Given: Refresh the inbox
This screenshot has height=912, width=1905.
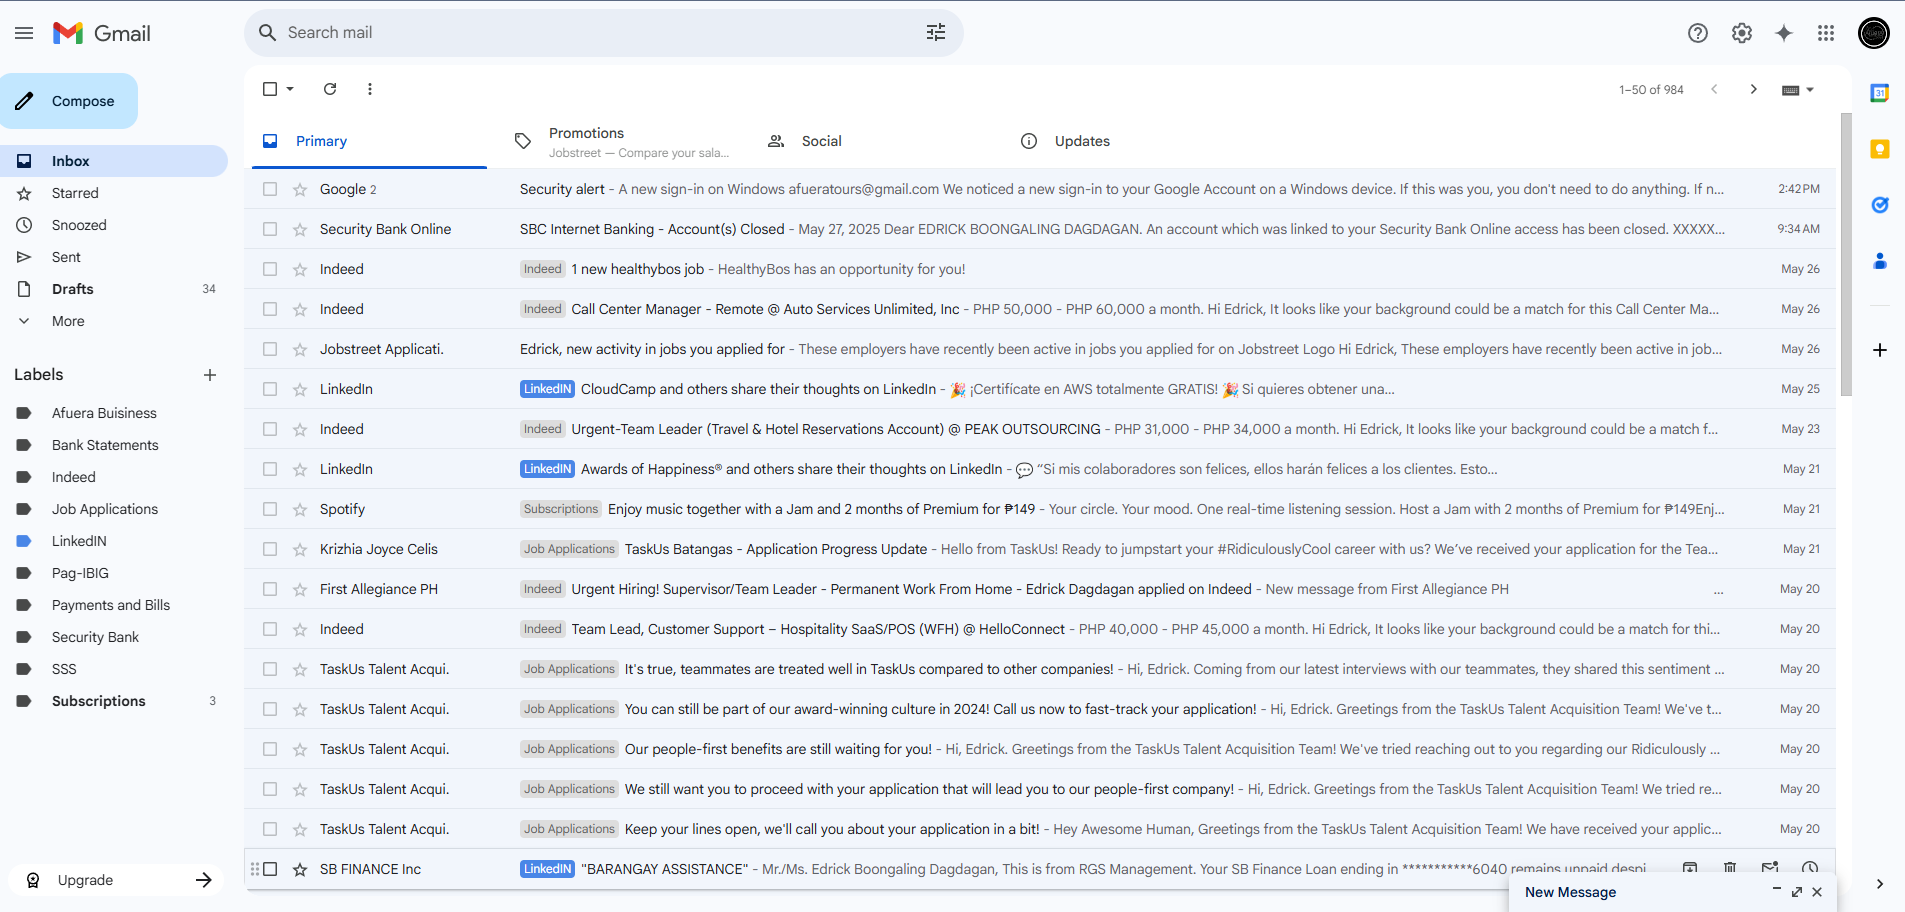Looking at the screenshot, I should [x=330, y=89].
